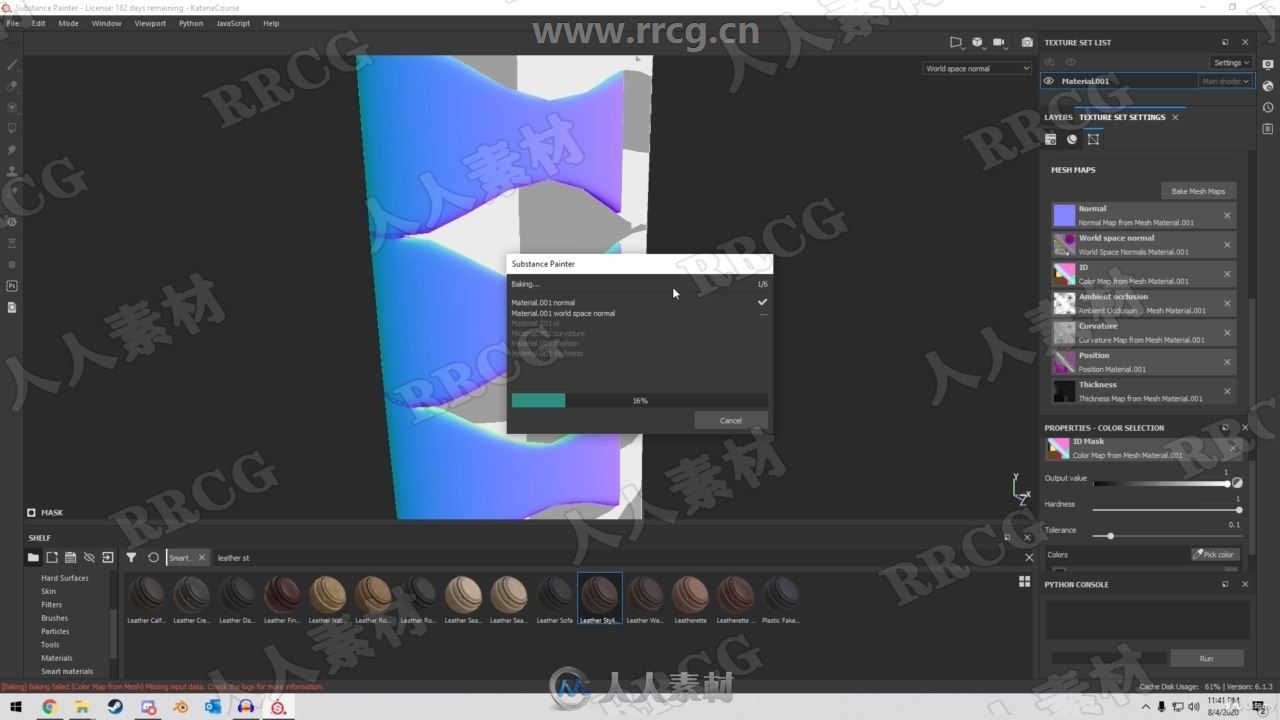Adjust the Tolerance slider

point(1166,536)
